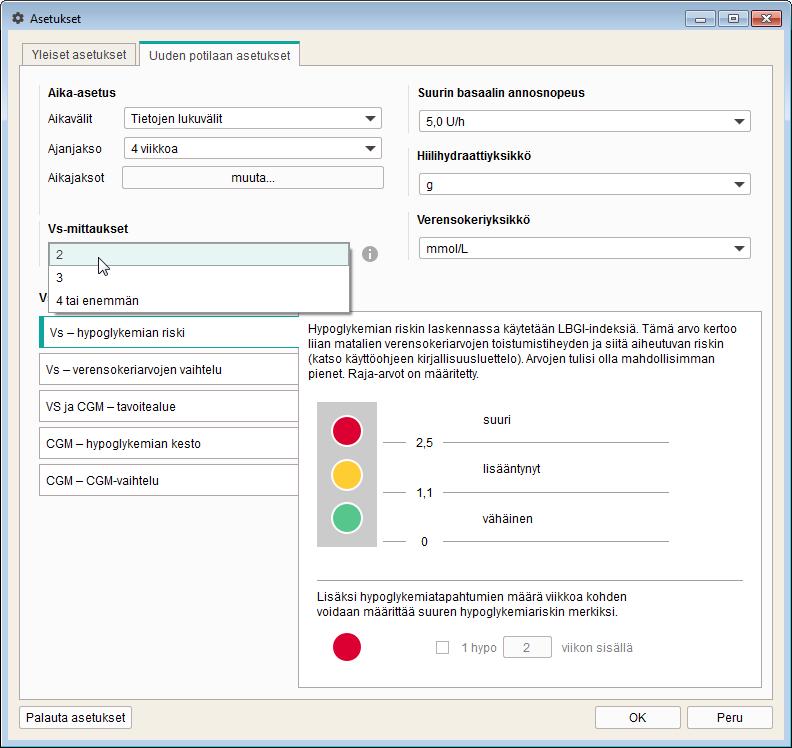Switch to Yleiset asetukset tab

pos(79,55)
